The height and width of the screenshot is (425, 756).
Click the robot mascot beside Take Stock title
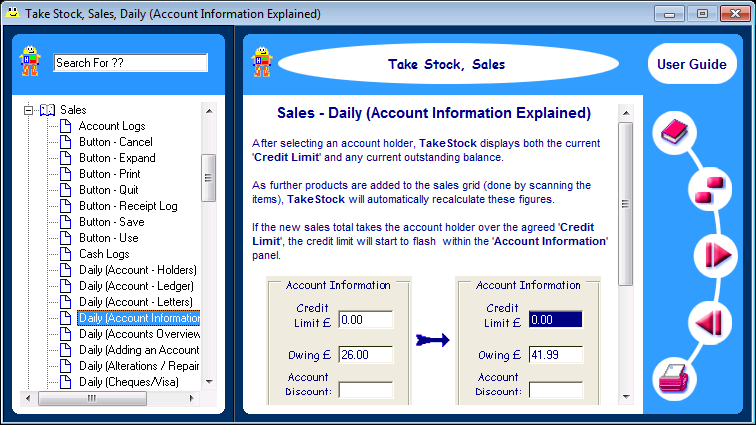pos(262,62)
